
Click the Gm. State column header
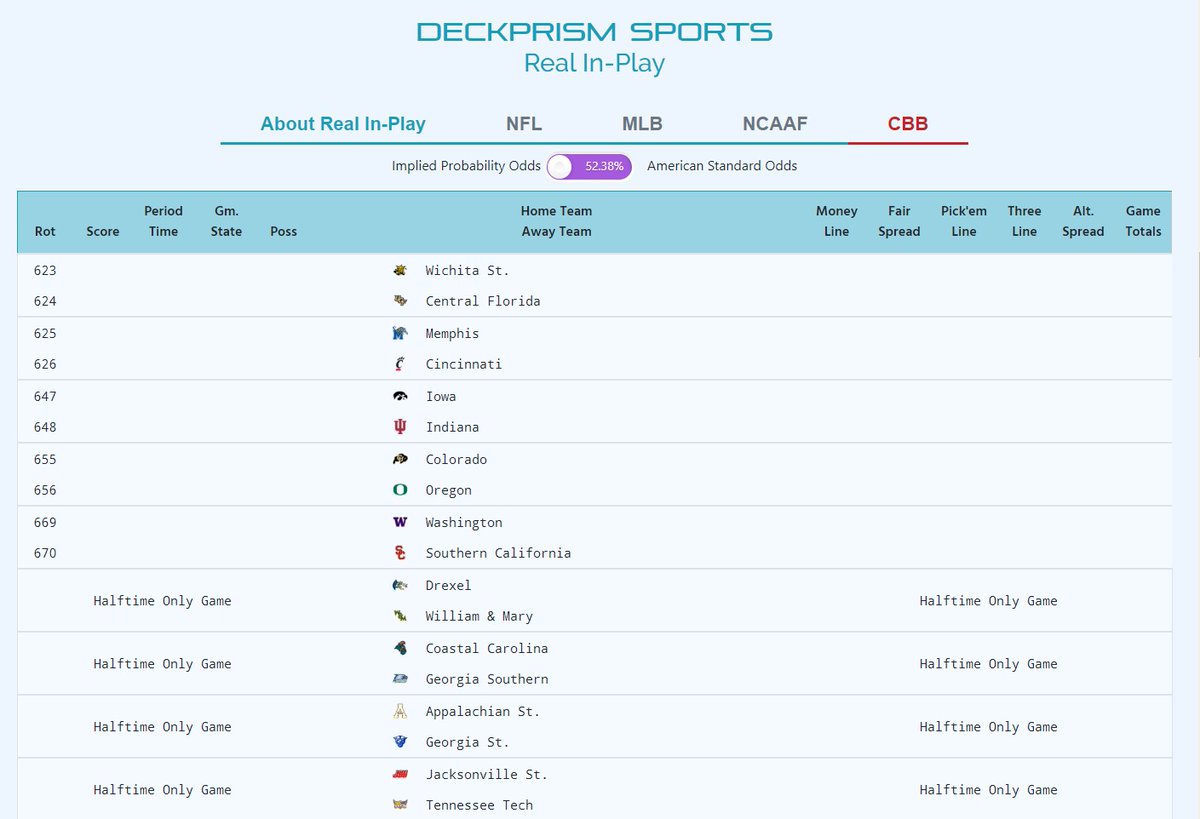[226, 221]
